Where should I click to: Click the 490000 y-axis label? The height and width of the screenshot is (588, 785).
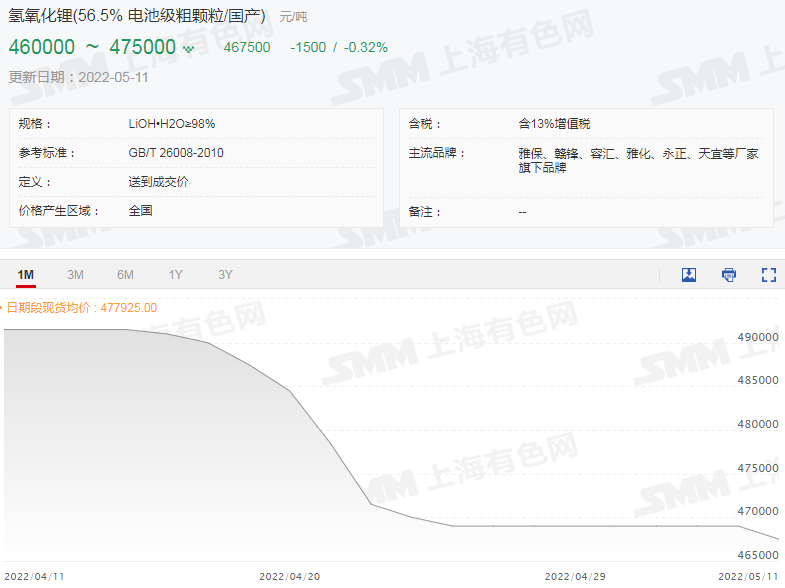(x=757, y=337)
